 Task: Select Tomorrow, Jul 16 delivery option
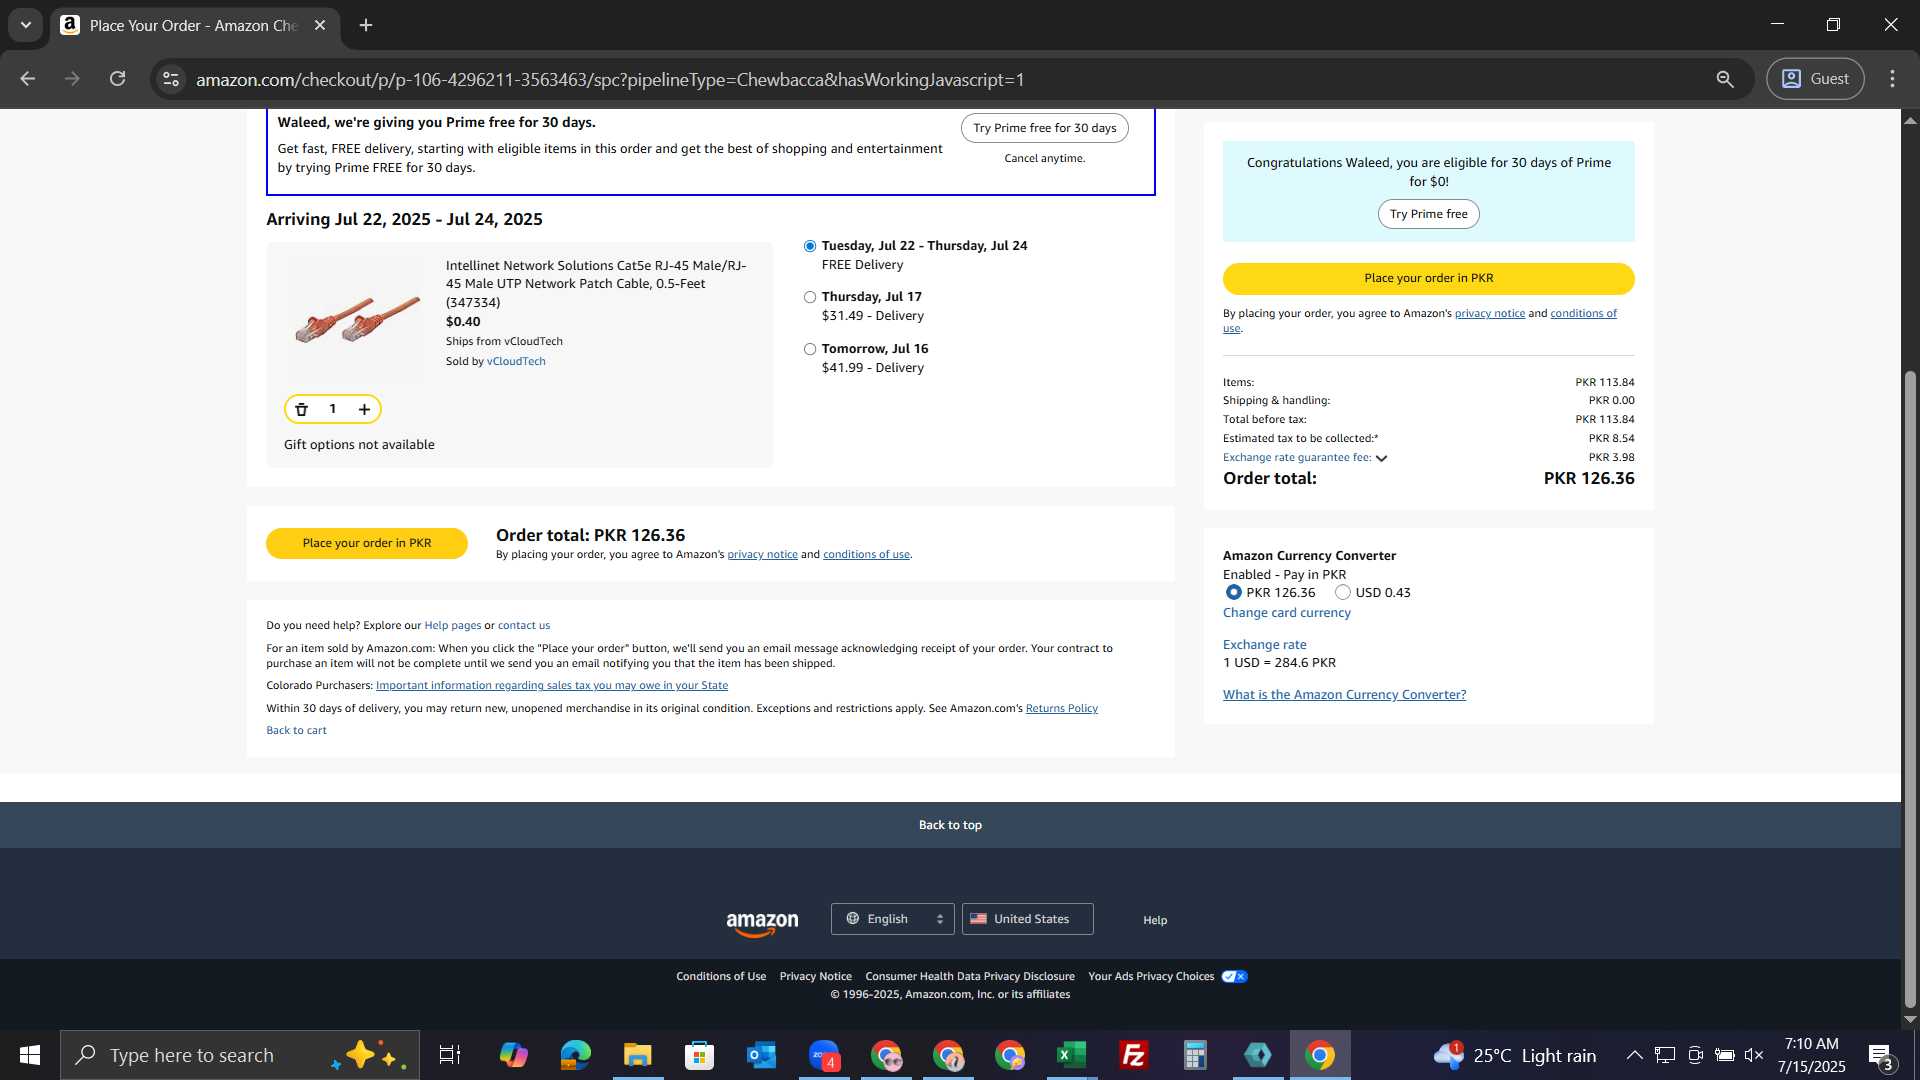click(x=810, y=349)
